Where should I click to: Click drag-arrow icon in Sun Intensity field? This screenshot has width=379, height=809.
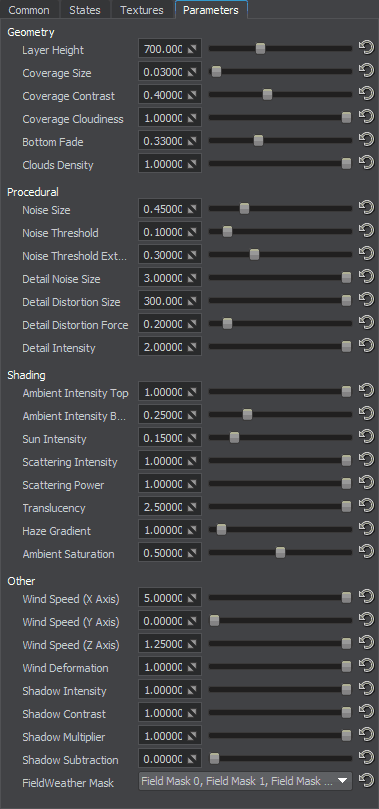click(192, 438)
